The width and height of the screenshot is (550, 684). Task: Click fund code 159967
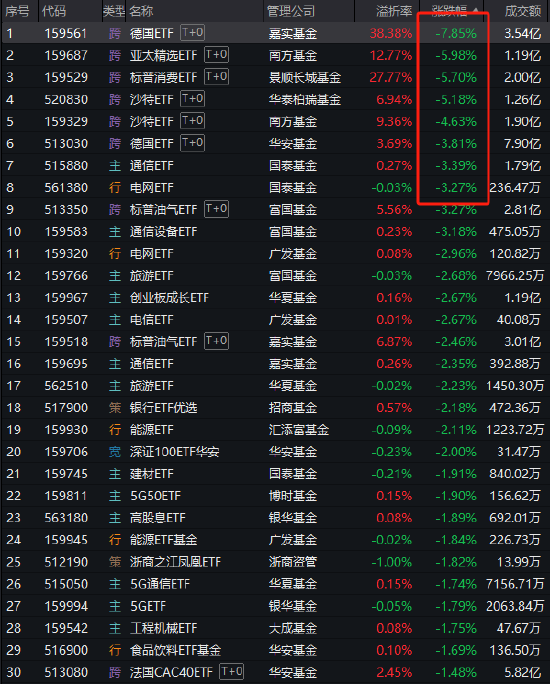(x=66, y=298)
